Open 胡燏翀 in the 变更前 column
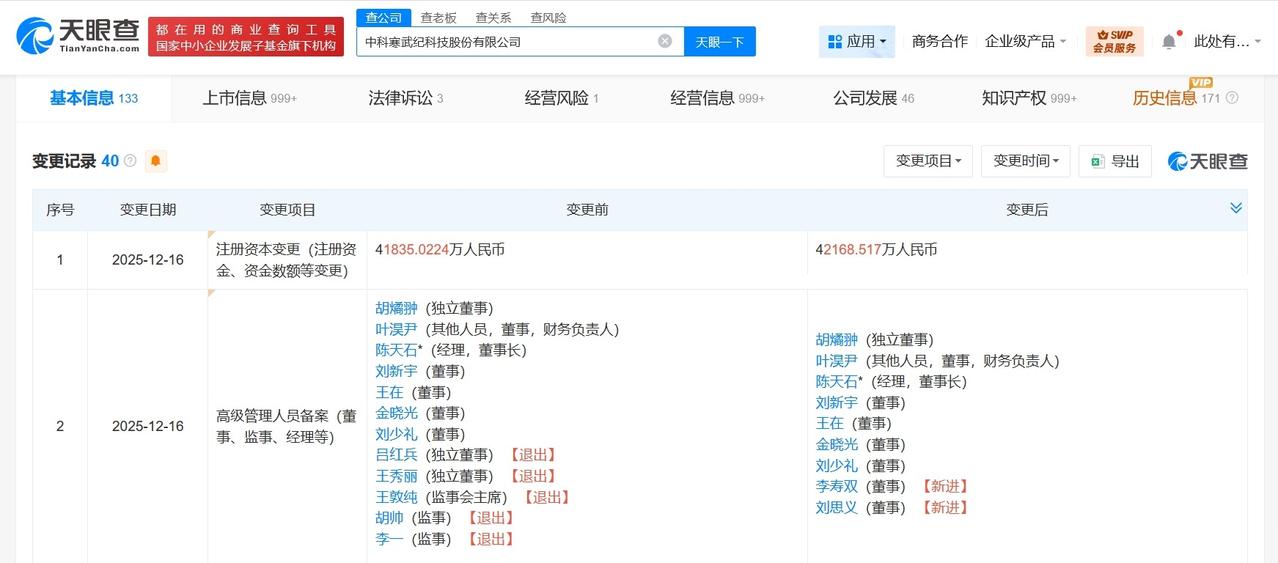This screenshot has height=563, width=1278. [397, 308]
